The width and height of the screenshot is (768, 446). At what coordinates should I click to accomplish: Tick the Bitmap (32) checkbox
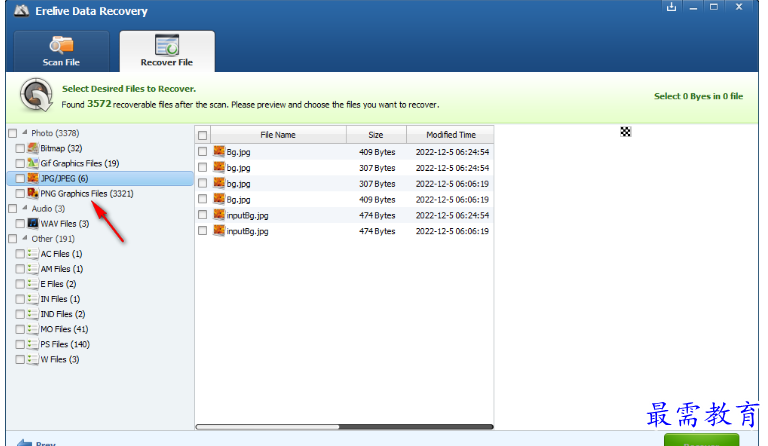(x=20, y=148)
